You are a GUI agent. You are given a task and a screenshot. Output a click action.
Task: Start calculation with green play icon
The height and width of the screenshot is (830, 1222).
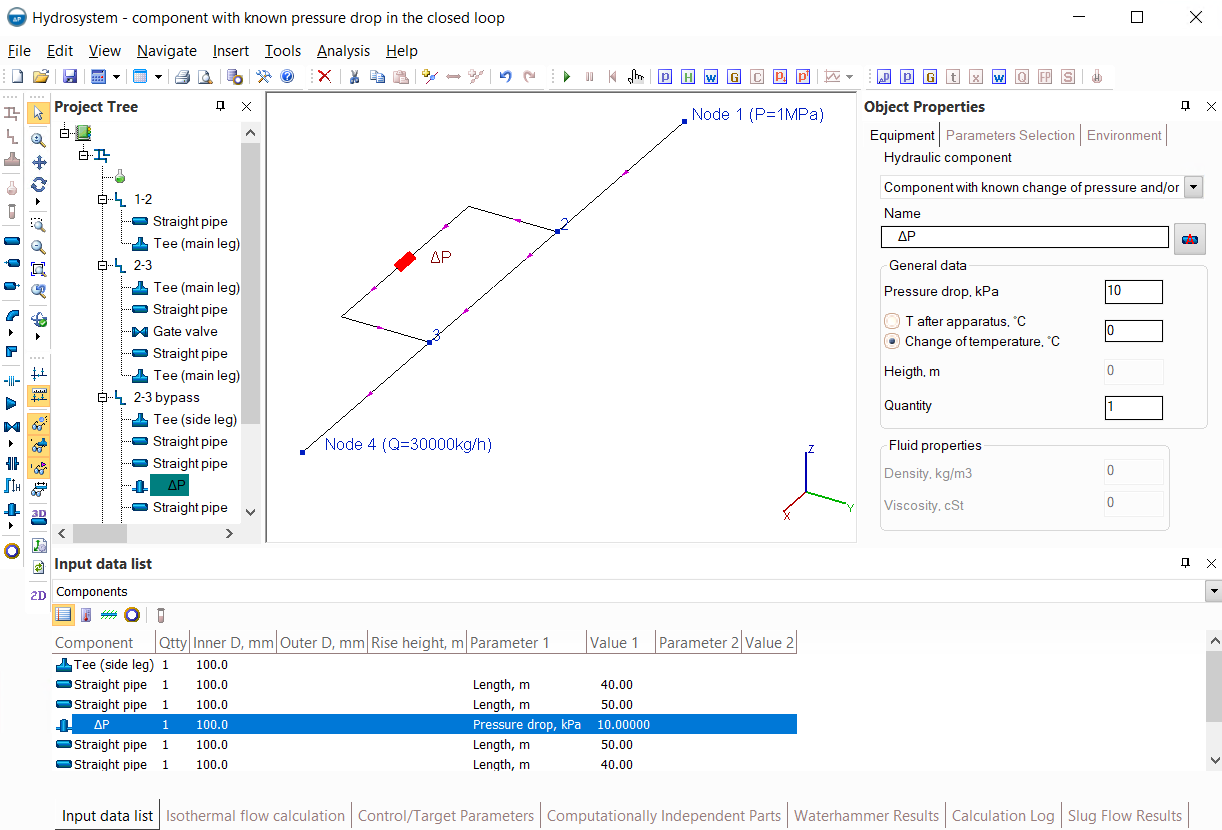pos(567,76)
